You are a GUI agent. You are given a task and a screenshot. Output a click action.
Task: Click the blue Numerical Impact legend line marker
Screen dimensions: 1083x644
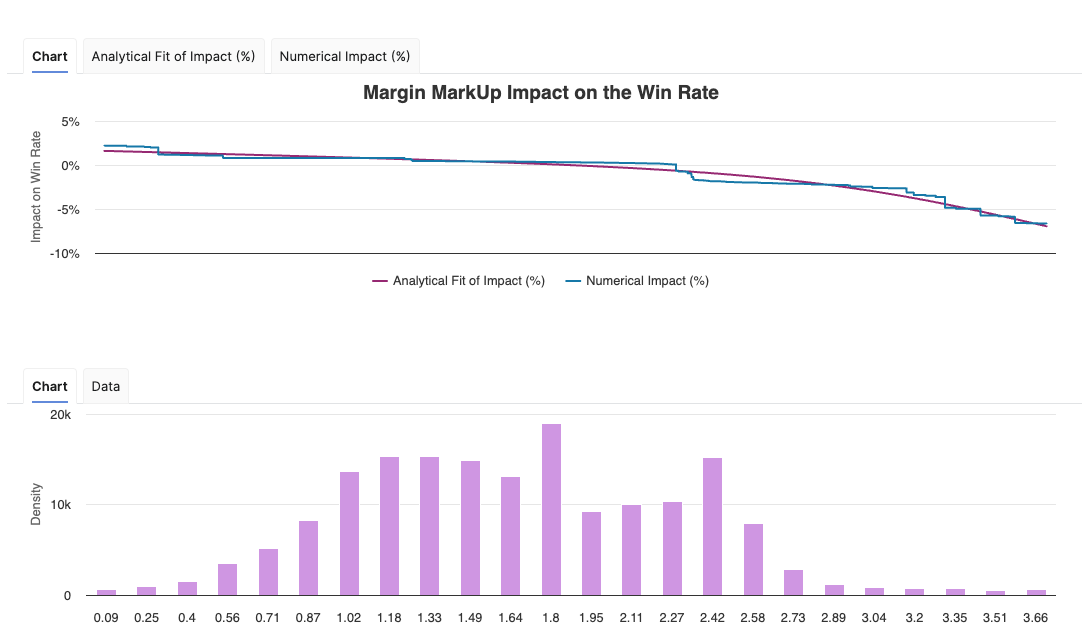[573, 281]
